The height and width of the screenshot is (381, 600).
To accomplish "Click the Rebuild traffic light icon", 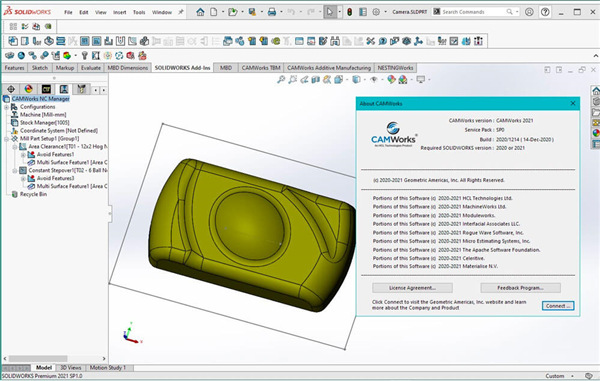I will pyautogui.click(x=349, y=12).
